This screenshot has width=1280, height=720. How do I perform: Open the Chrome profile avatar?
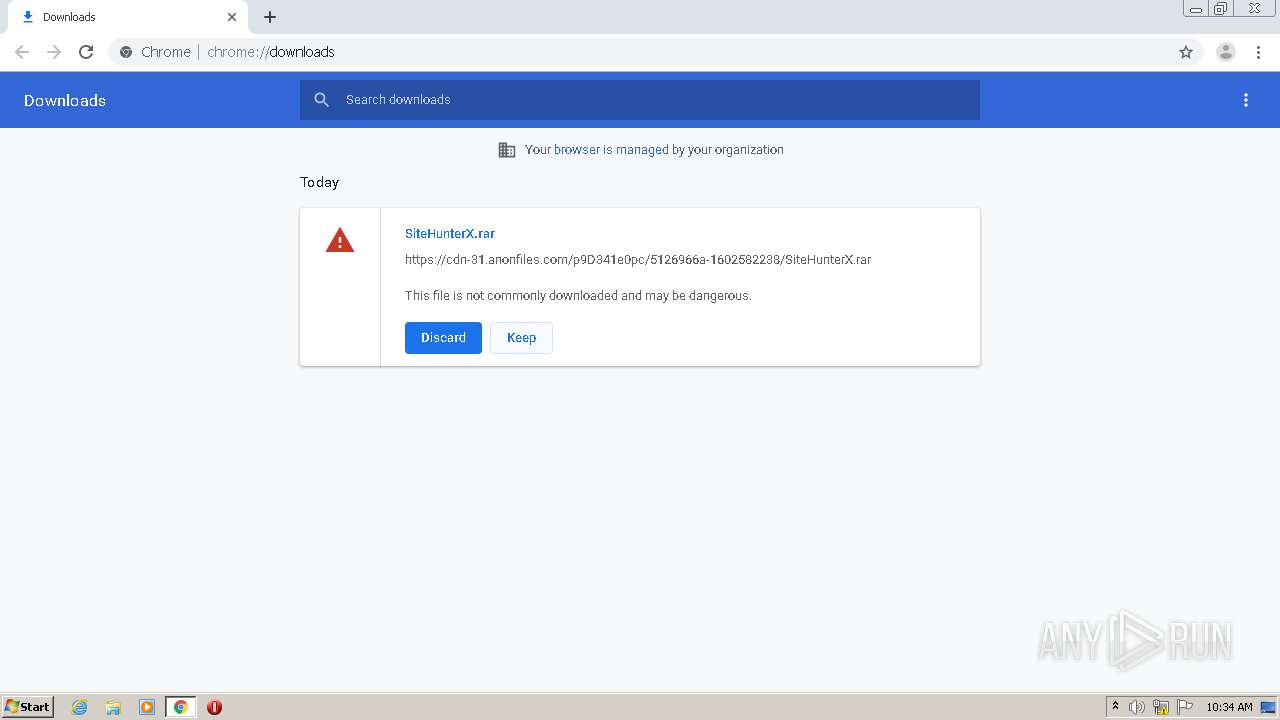1226,52
